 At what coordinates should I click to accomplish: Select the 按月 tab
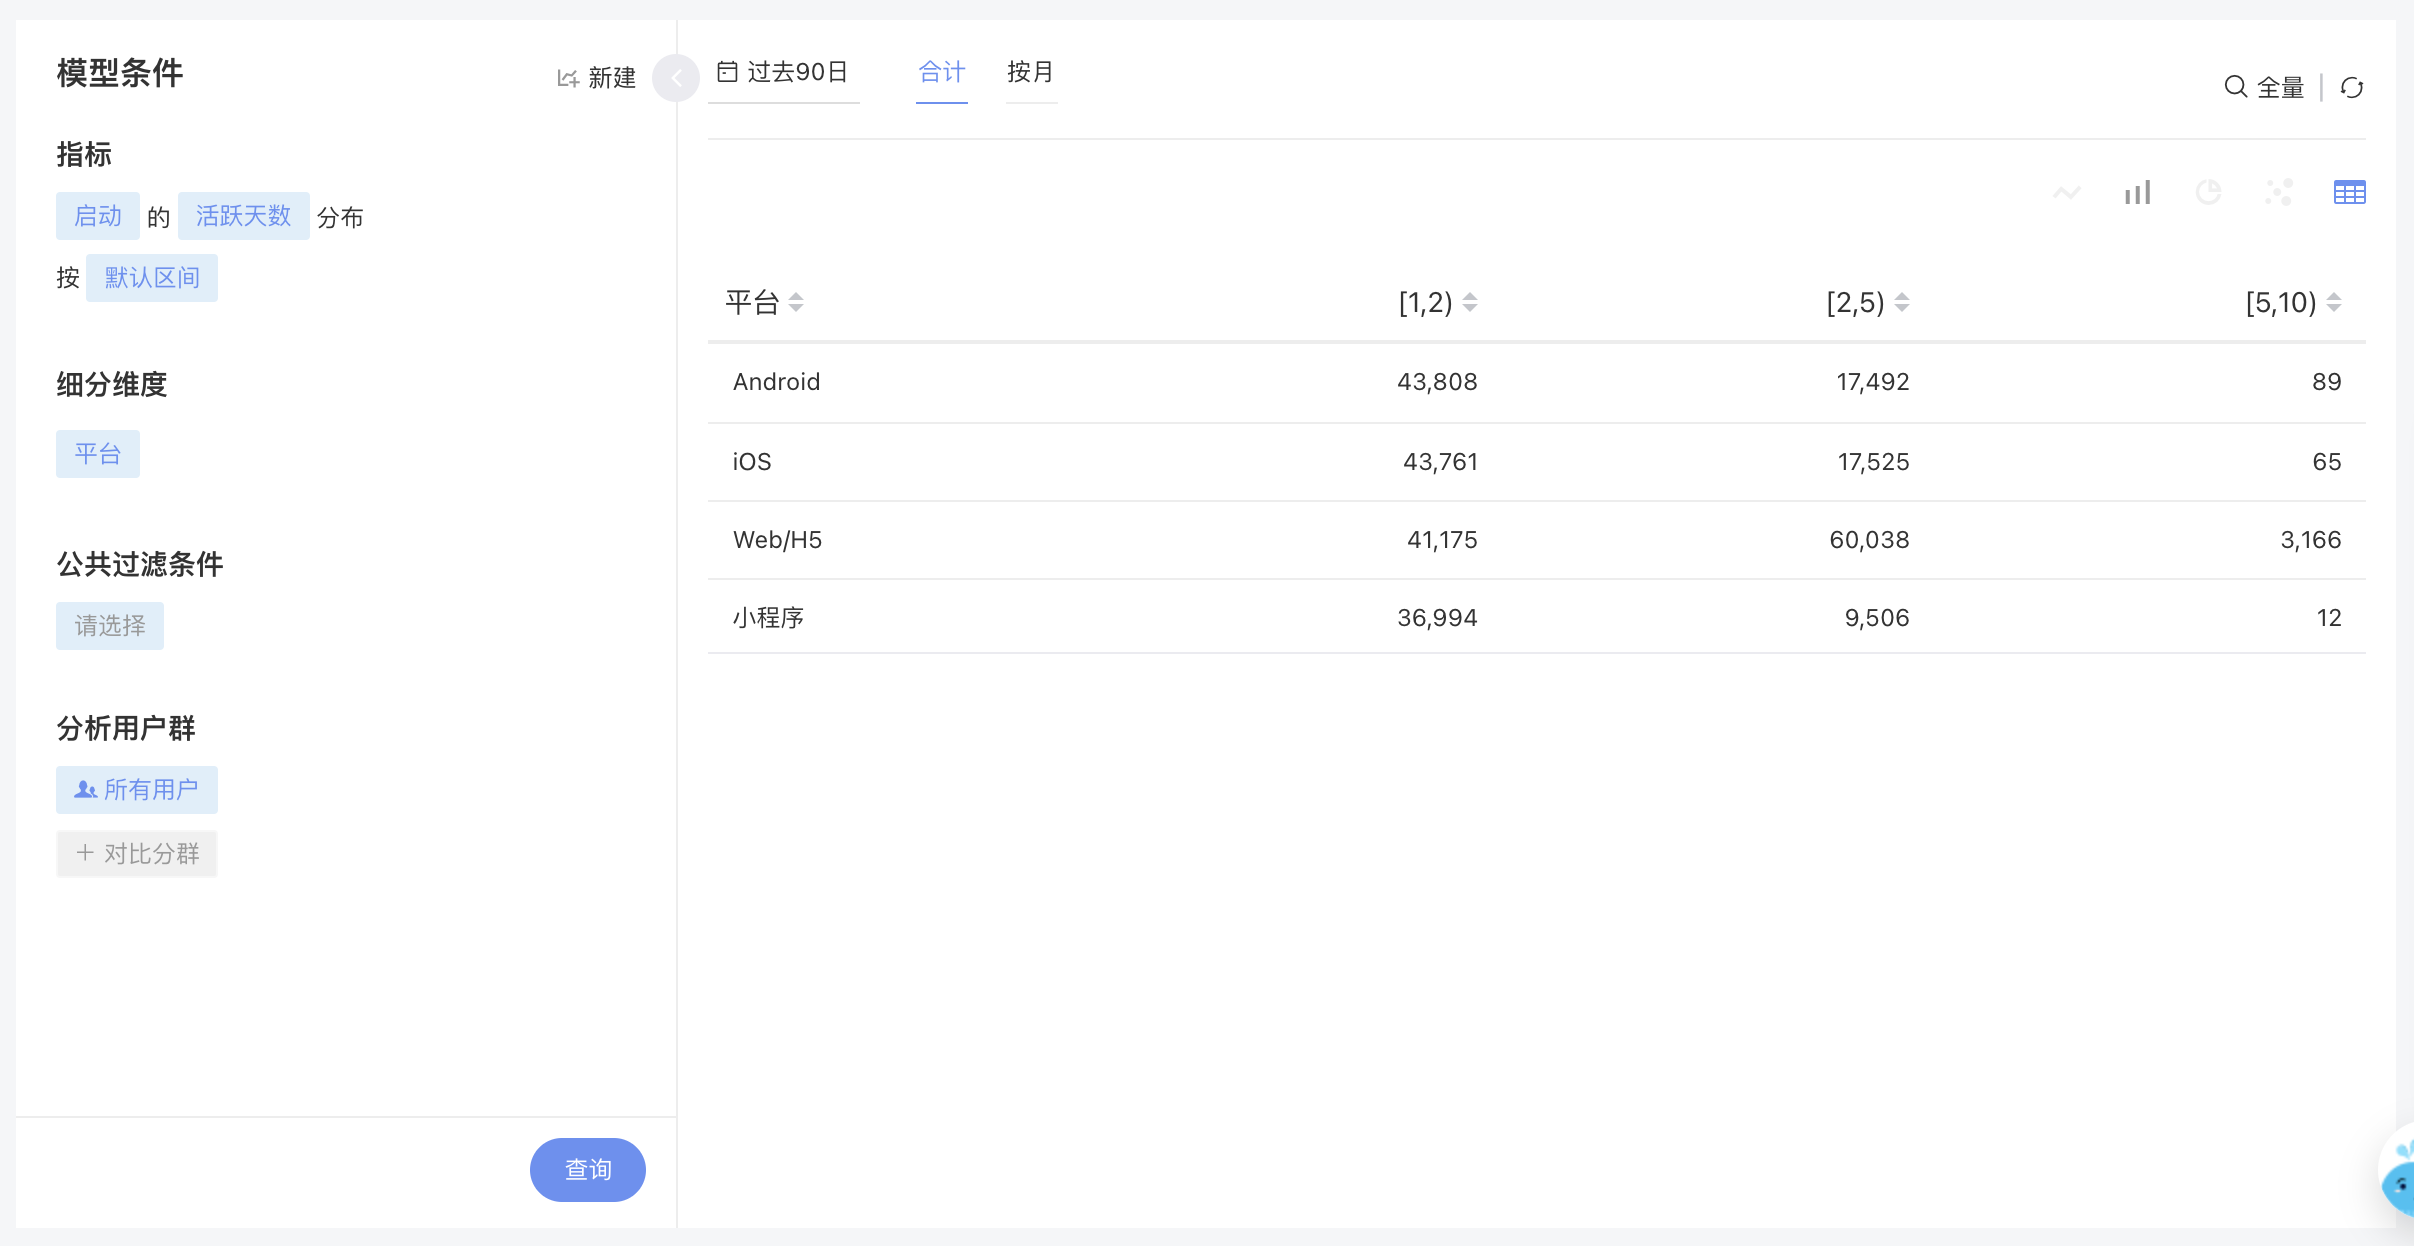[1031, 72]
